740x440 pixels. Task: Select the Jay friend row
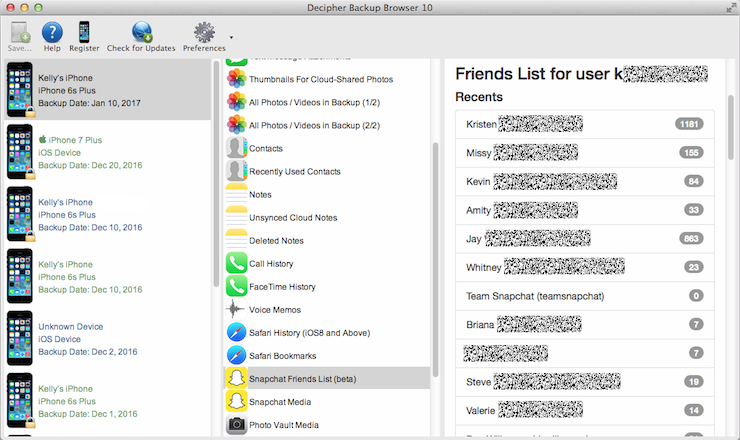tap(585, 239)
